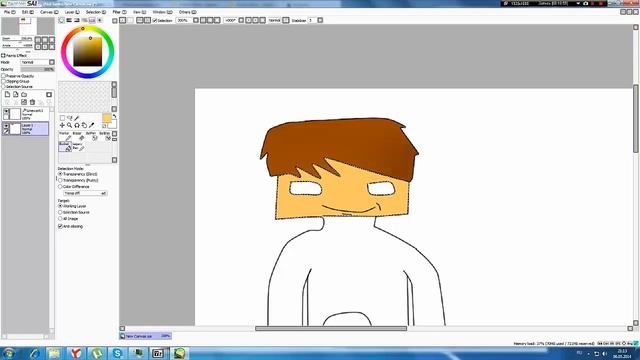The height and width of the screenshot is (360, 640).
Task: Choose the Select Eraser brush
Action: point(105,136)
